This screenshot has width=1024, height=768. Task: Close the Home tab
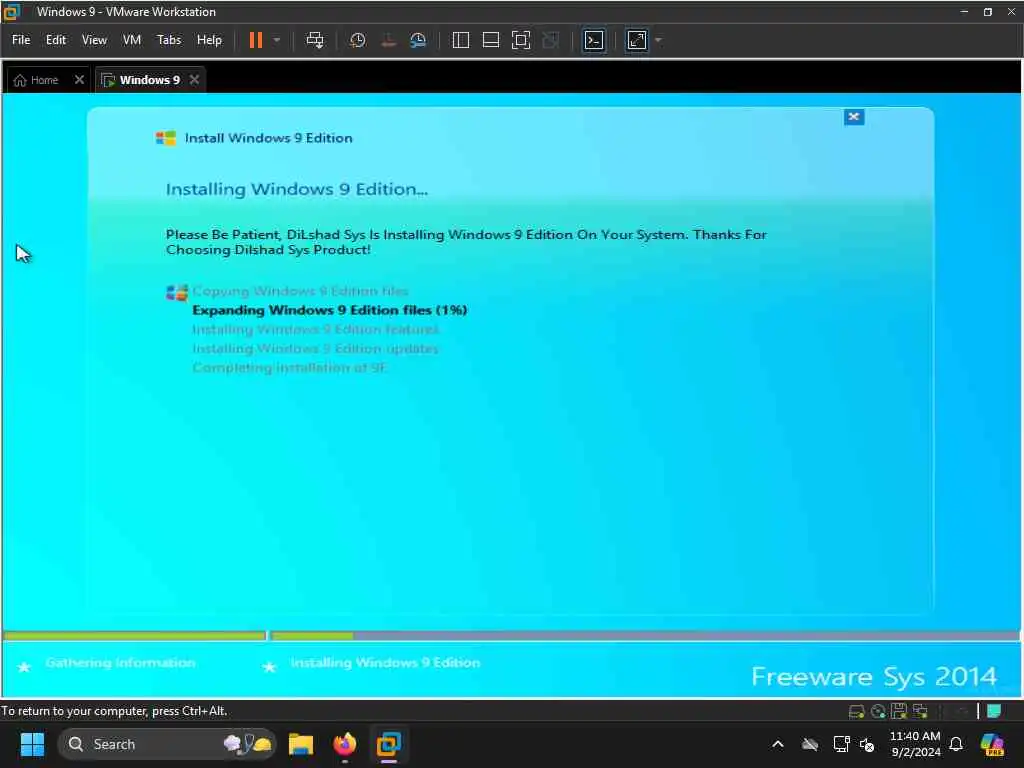pos(79,80)
